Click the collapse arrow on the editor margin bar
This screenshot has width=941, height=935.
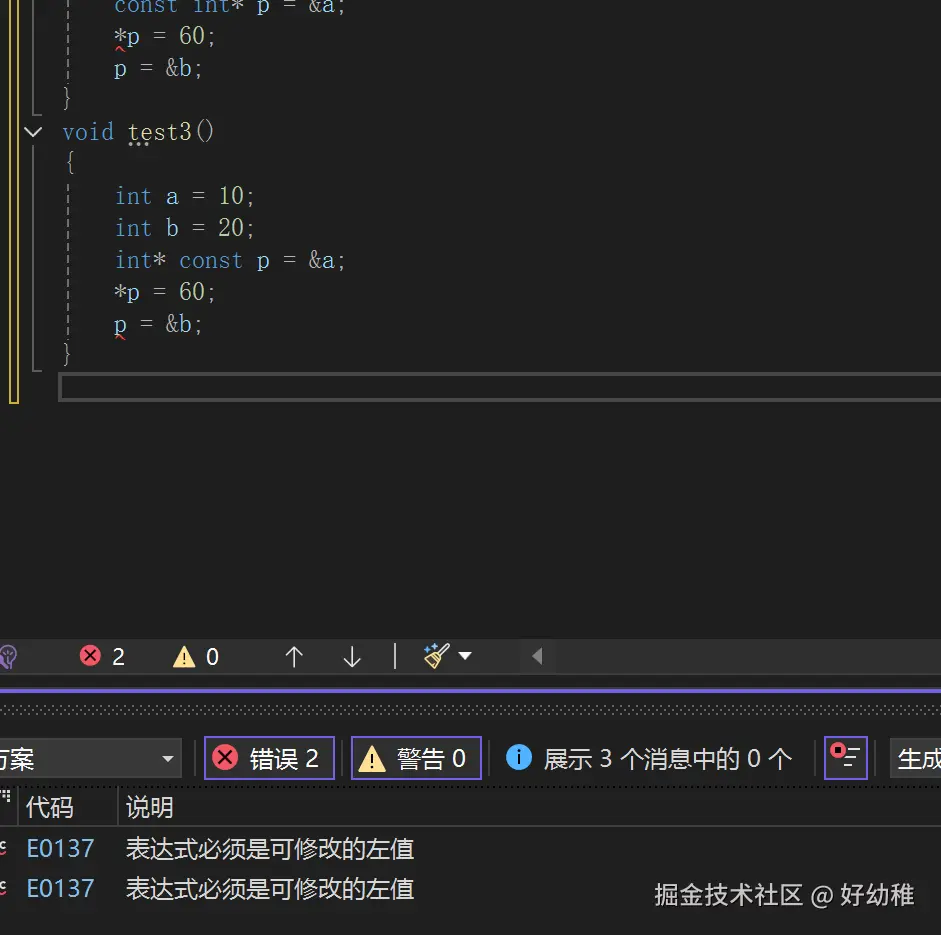pos(537,656)
